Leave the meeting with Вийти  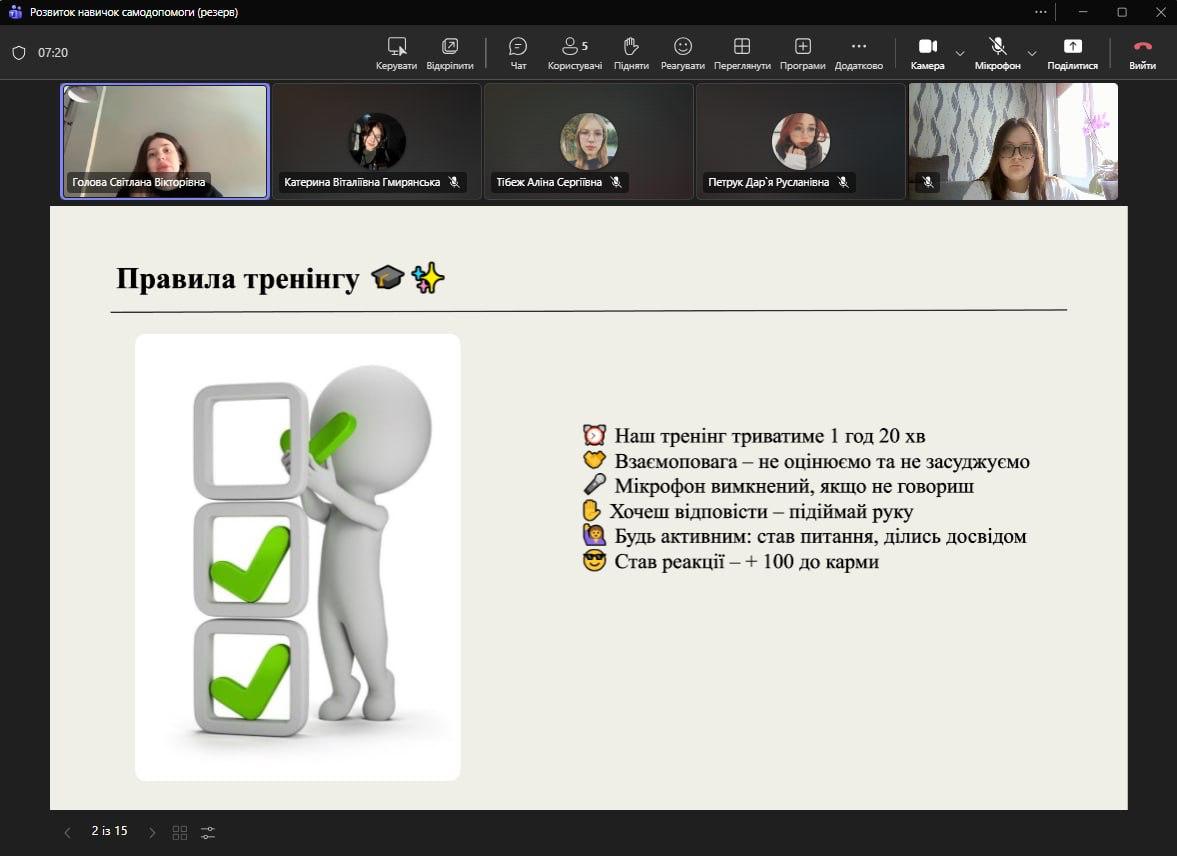[1142, 53]
